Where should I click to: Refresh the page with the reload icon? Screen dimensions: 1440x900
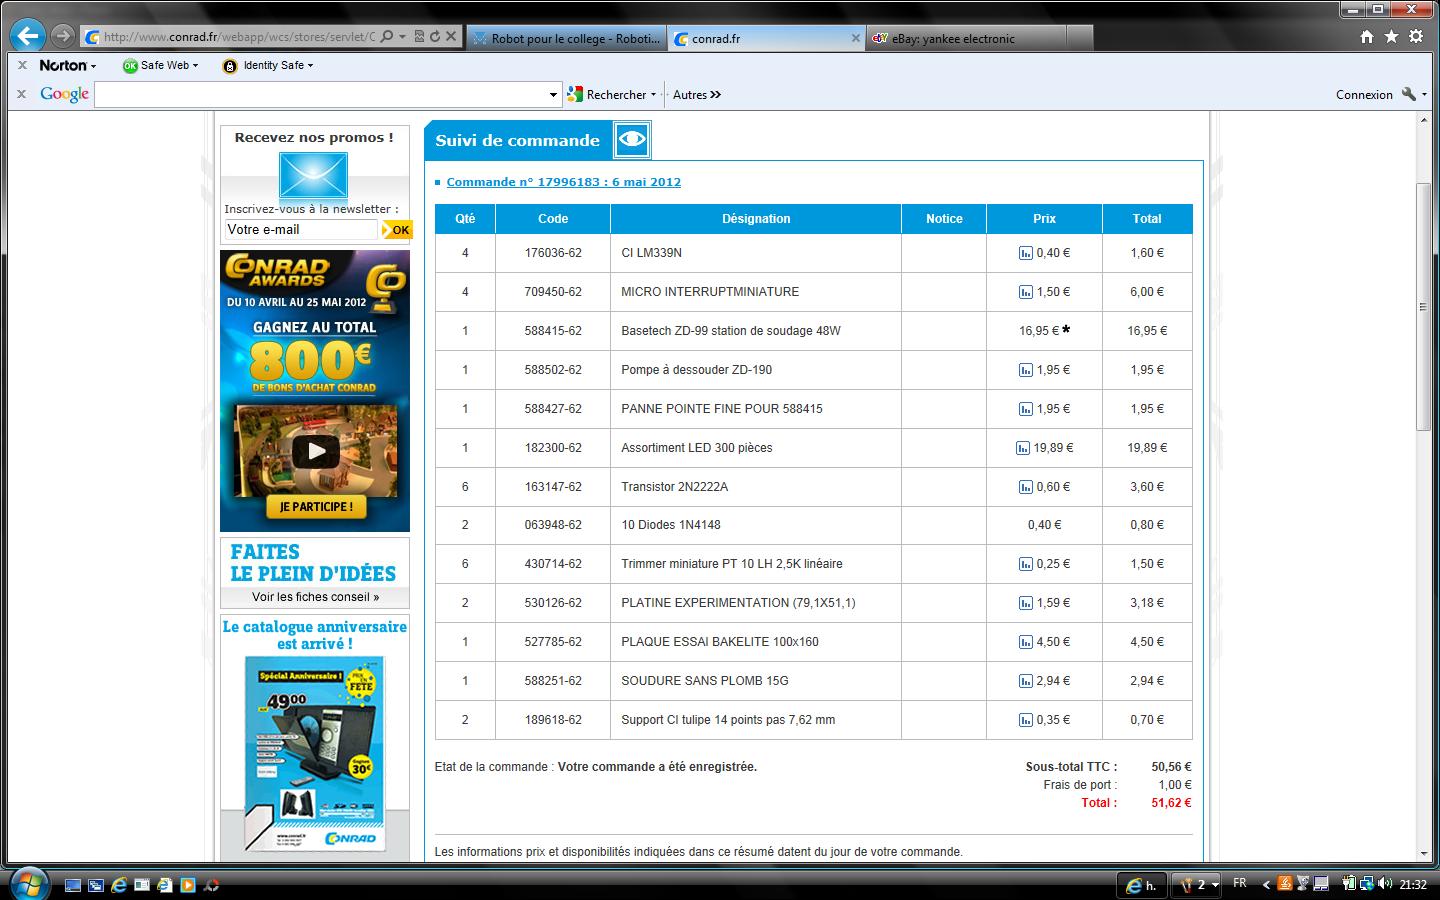coord(435,37)
